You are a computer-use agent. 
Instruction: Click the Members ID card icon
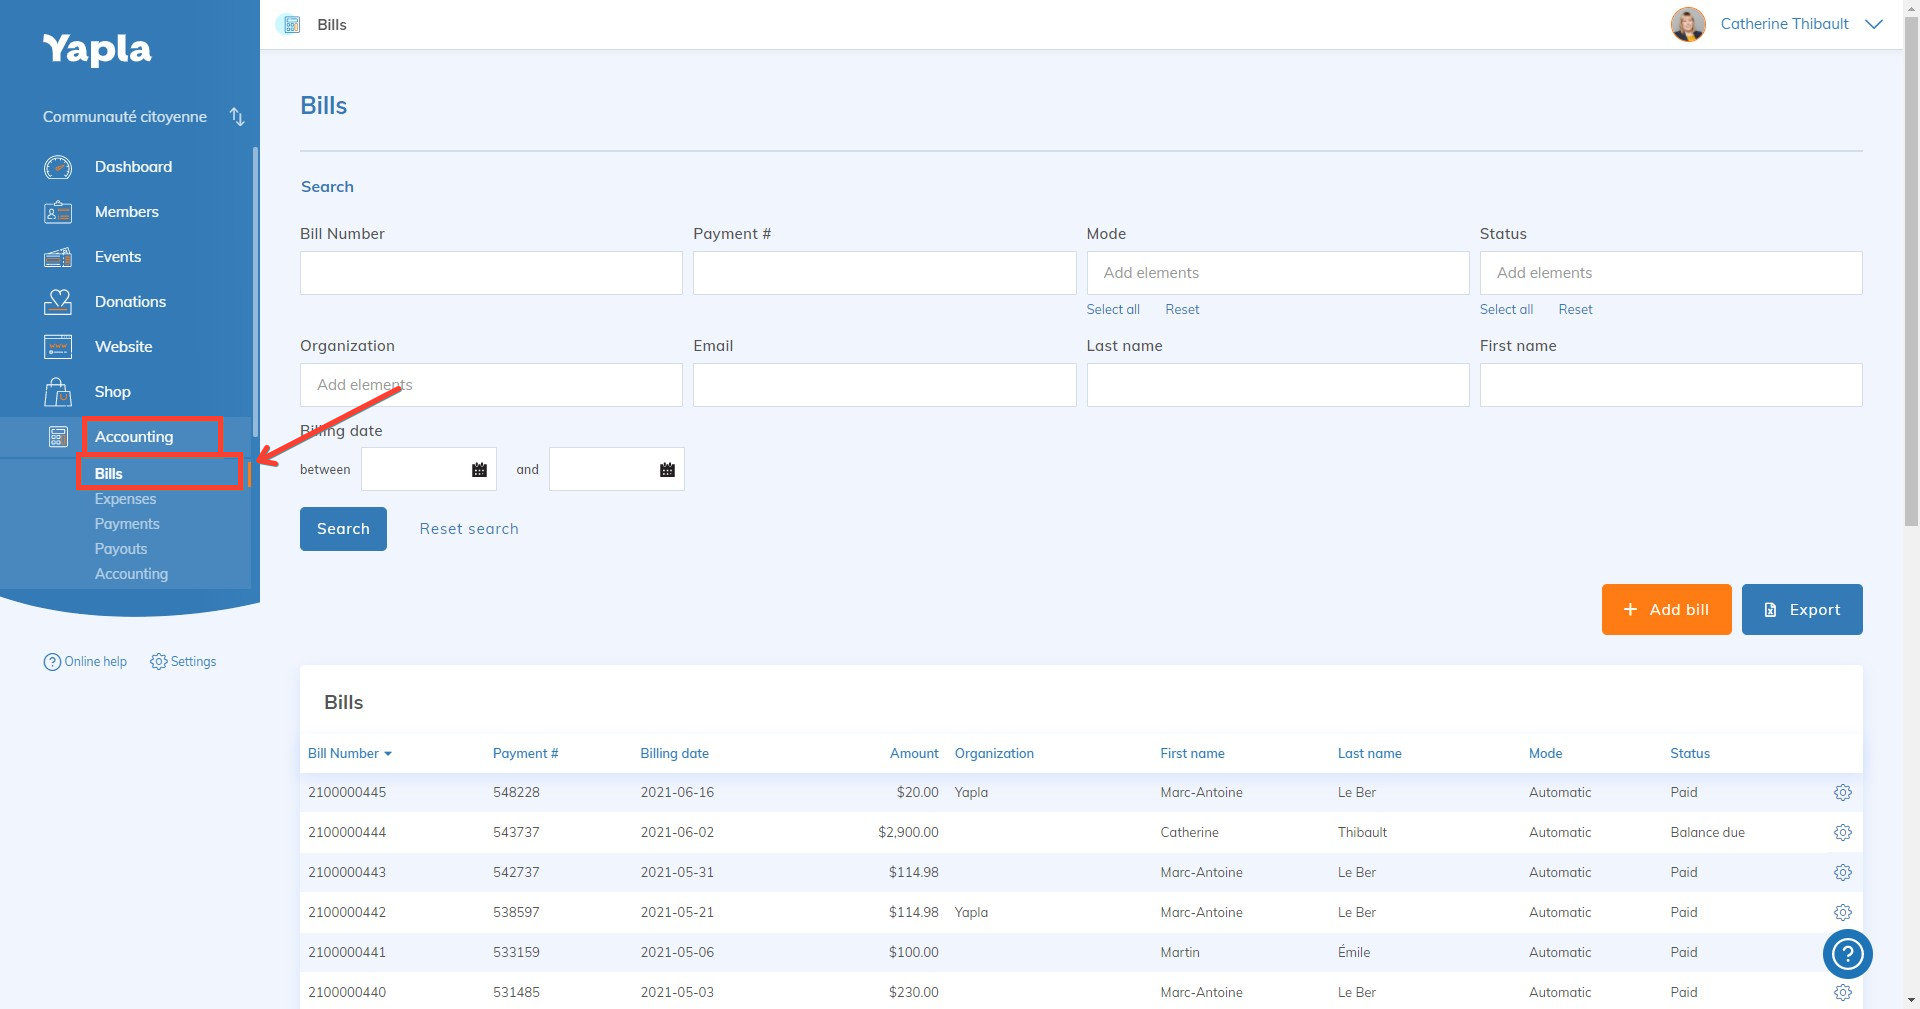58,212
